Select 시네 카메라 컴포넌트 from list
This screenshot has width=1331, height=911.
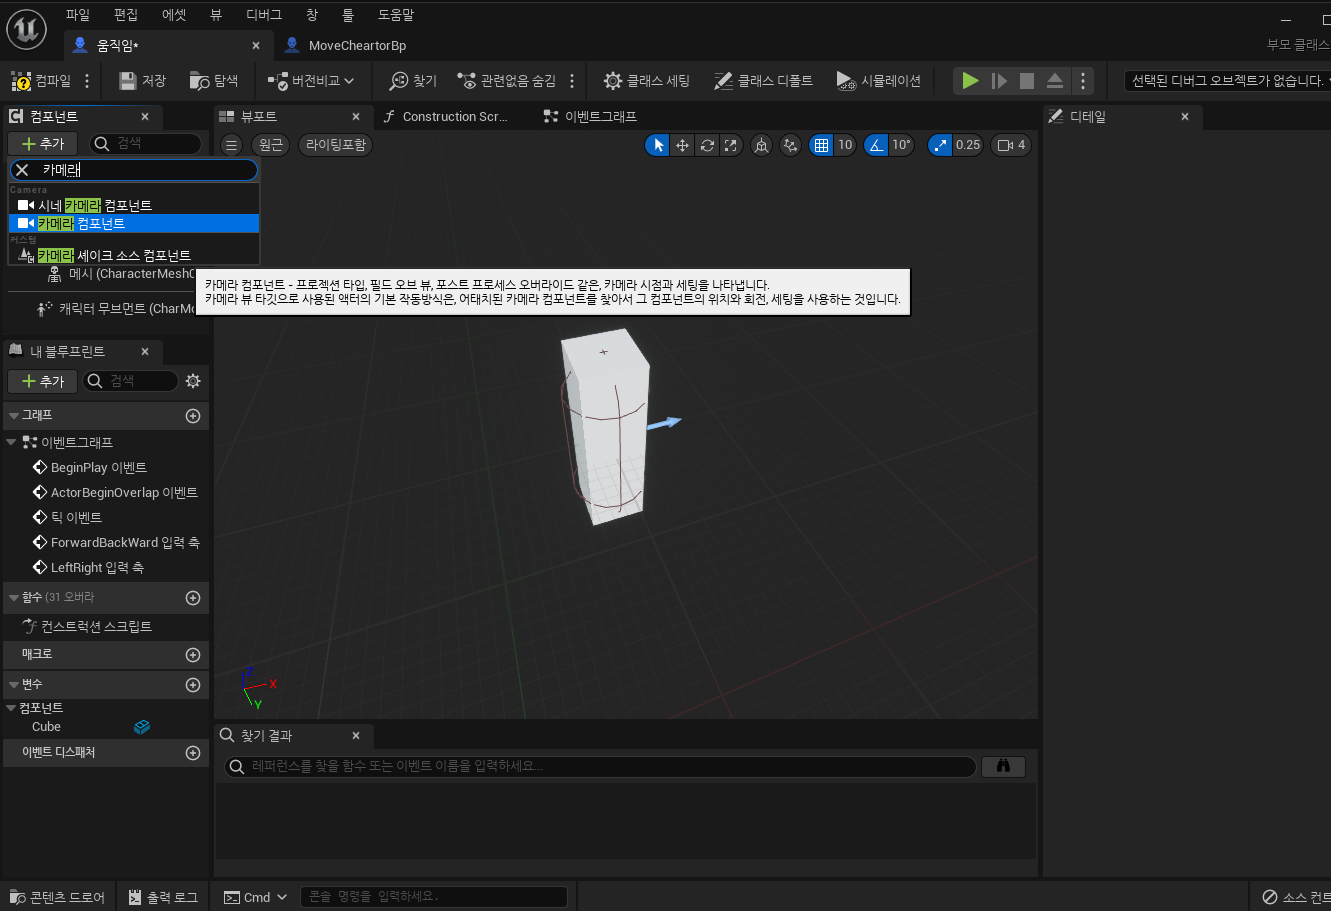(x=134, y=205)
